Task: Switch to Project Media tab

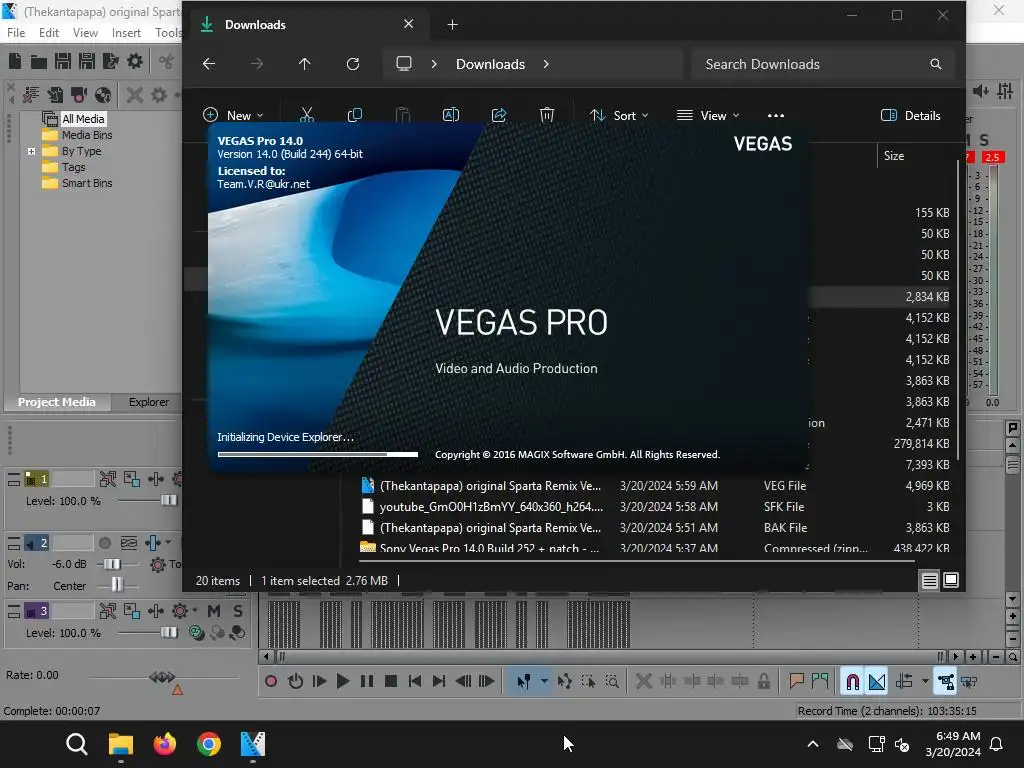Action: tap(57, 402)
